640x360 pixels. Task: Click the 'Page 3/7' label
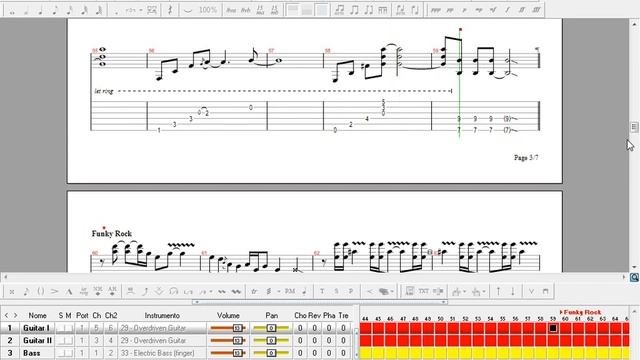[526, 158]
